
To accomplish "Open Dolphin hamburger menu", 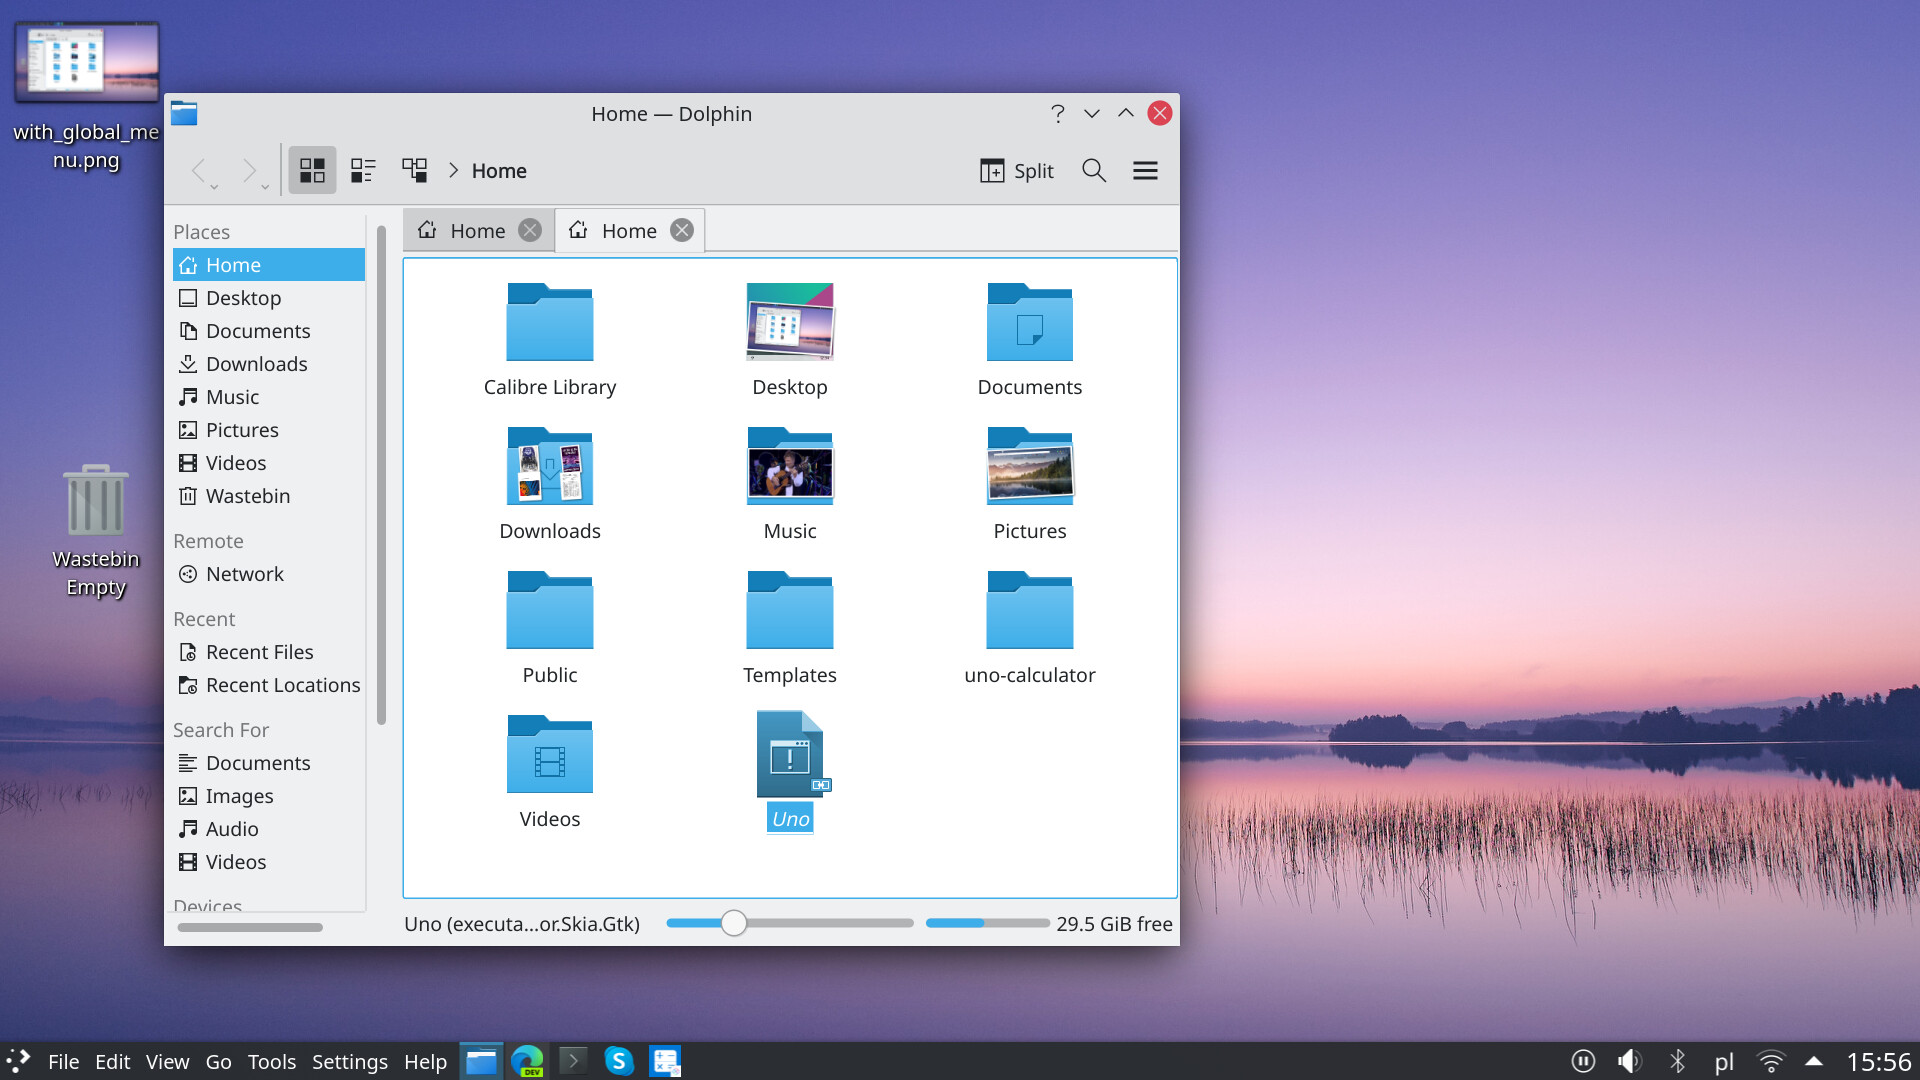I will click(x=1145, y=170).
